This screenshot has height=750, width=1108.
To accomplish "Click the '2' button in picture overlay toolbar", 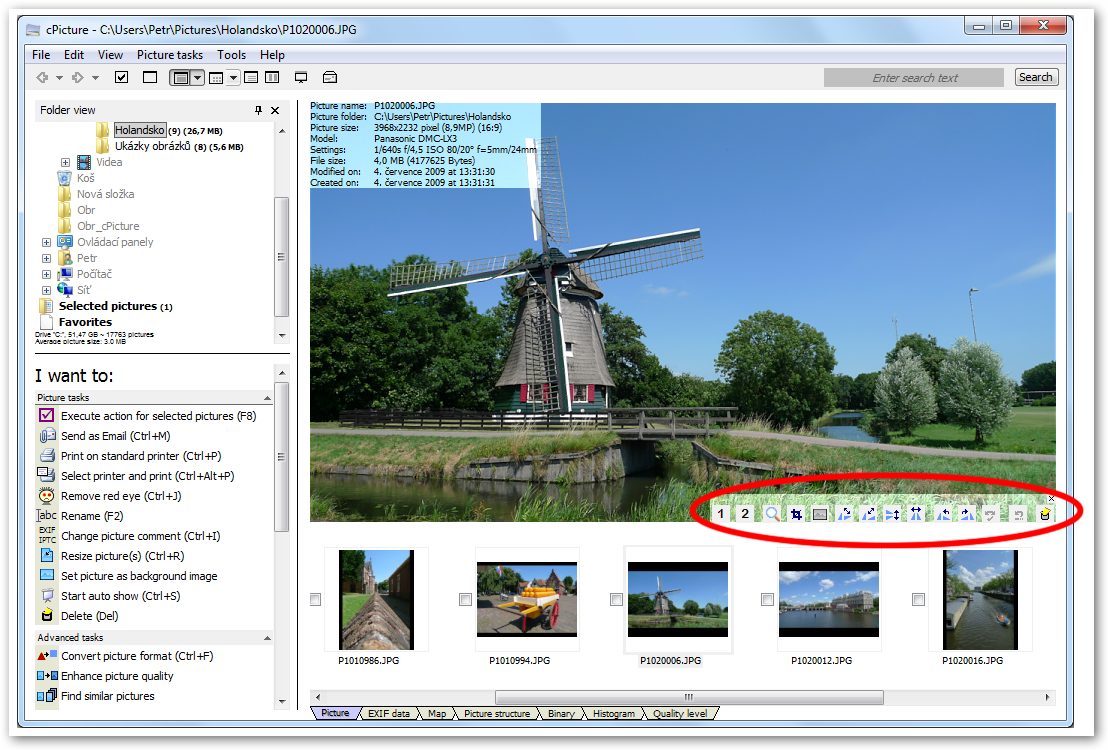I will (745, 514).
